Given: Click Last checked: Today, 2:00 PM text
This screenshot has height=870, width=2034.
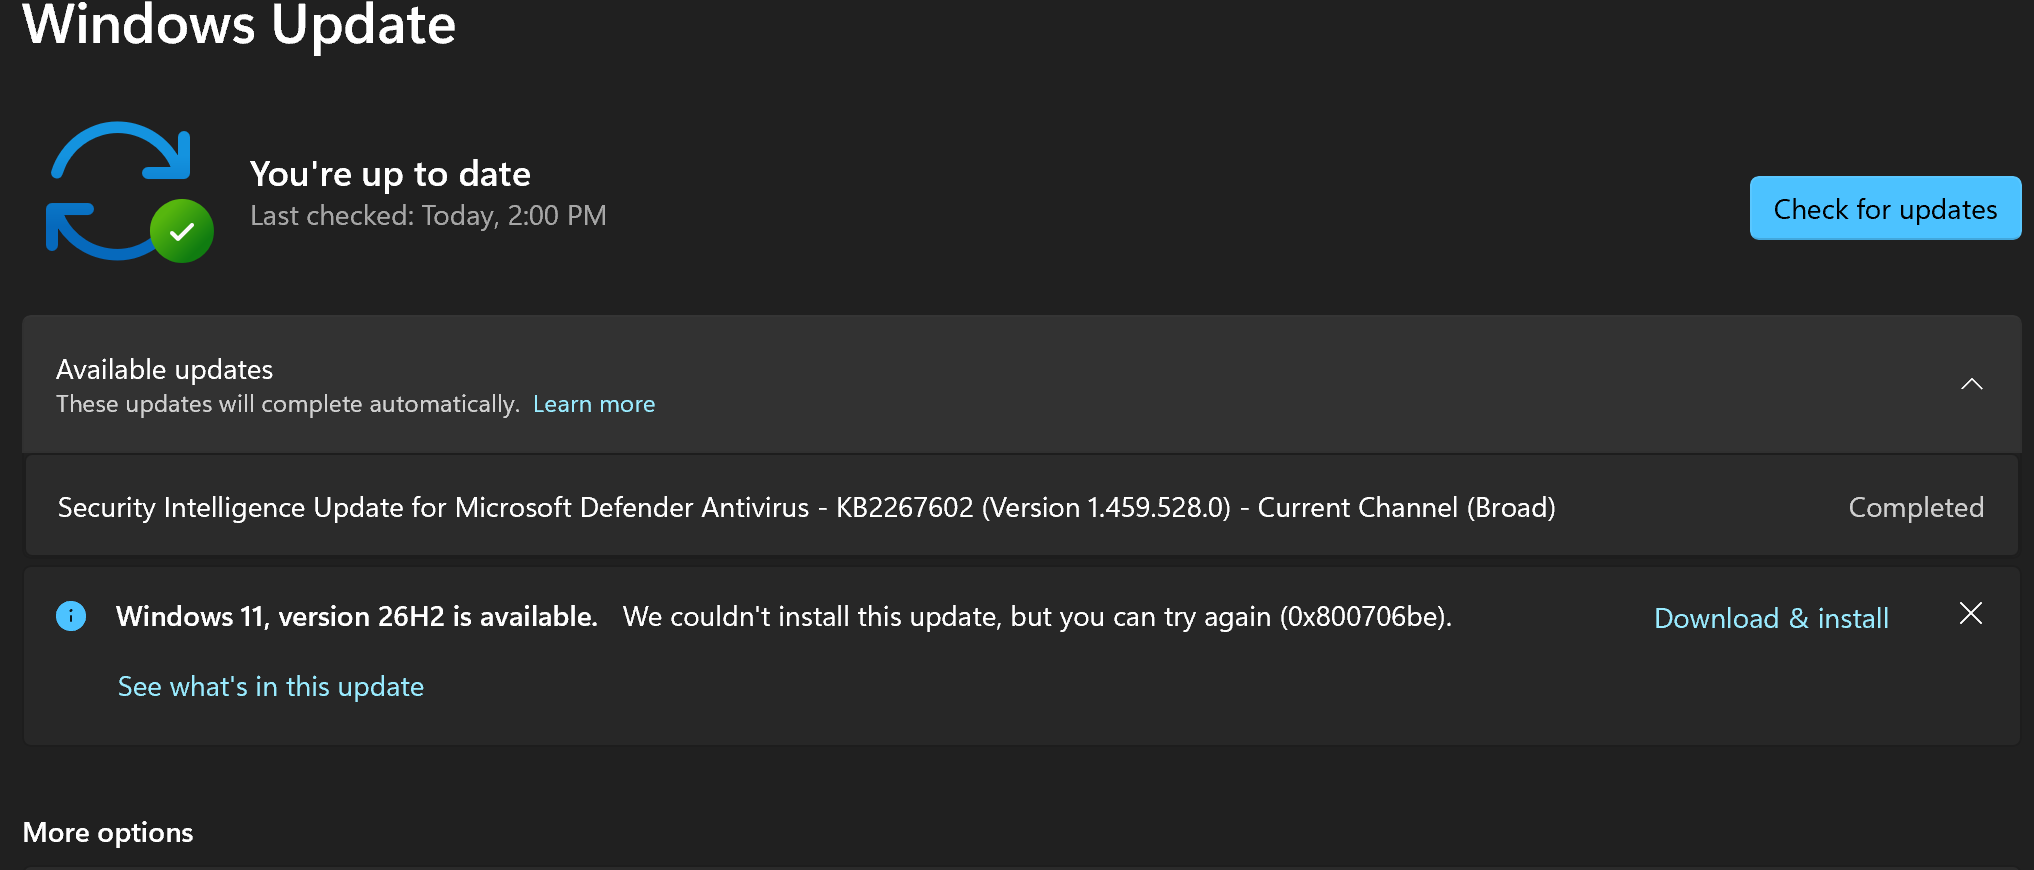Looking at the screenshot, I should pyautogui.click(x=428, y=216).
